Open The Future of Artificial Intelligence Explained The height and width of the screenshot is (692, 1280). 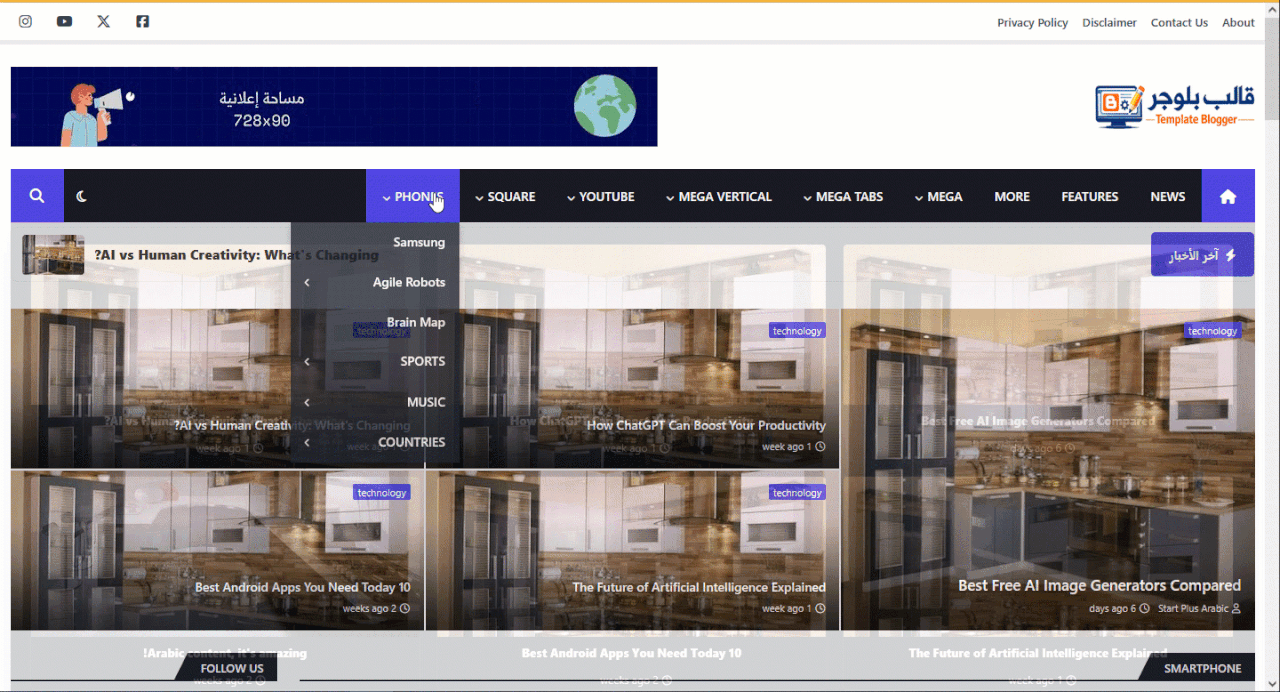(699, 587)
